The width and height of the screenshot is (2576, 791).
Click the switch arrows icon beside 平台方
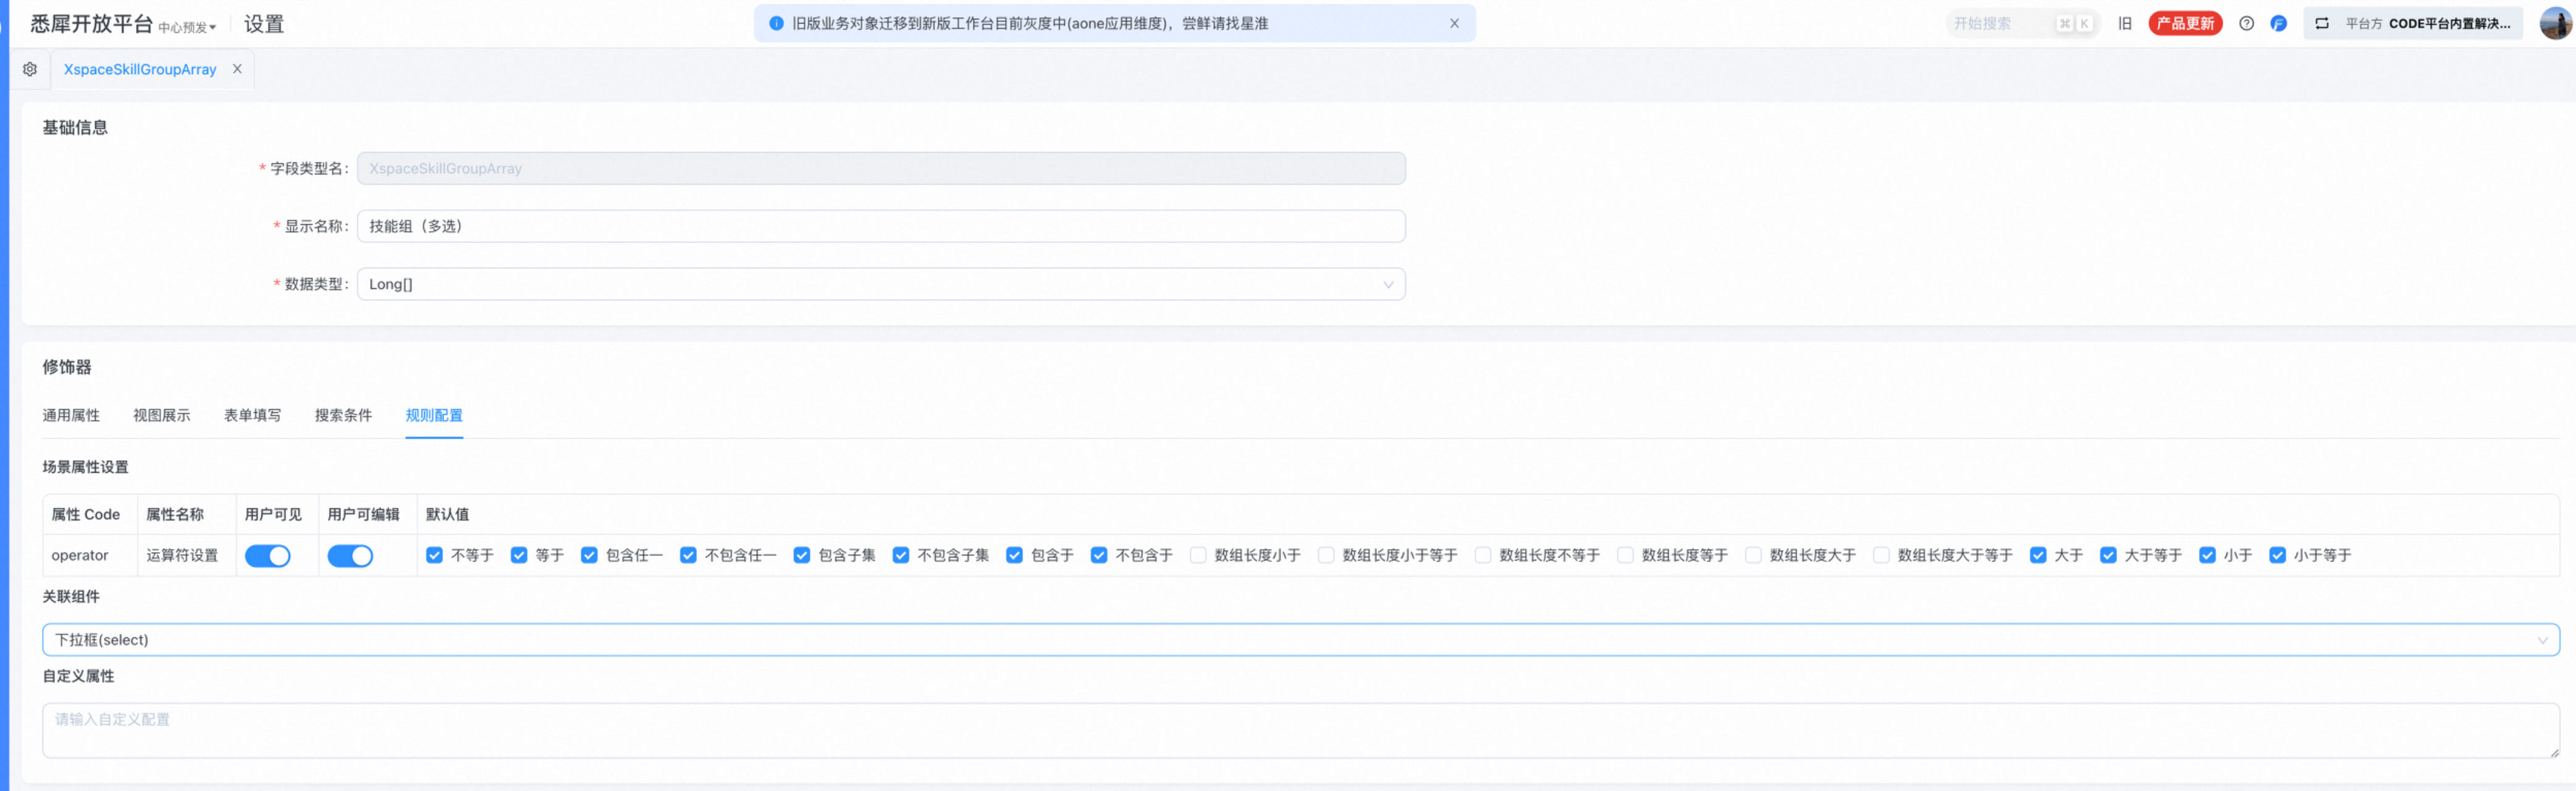2322,23
